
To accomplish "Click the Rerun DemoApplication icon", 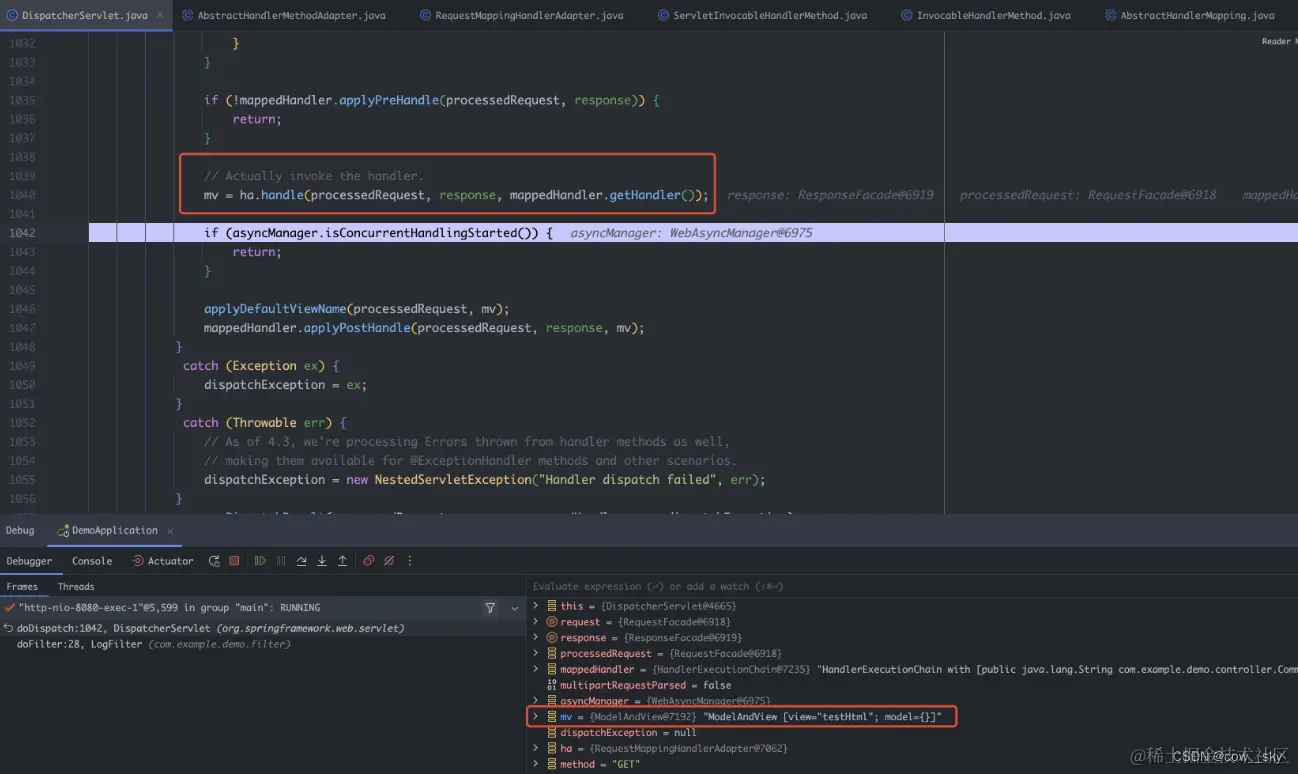I will (x=214, y=561).
